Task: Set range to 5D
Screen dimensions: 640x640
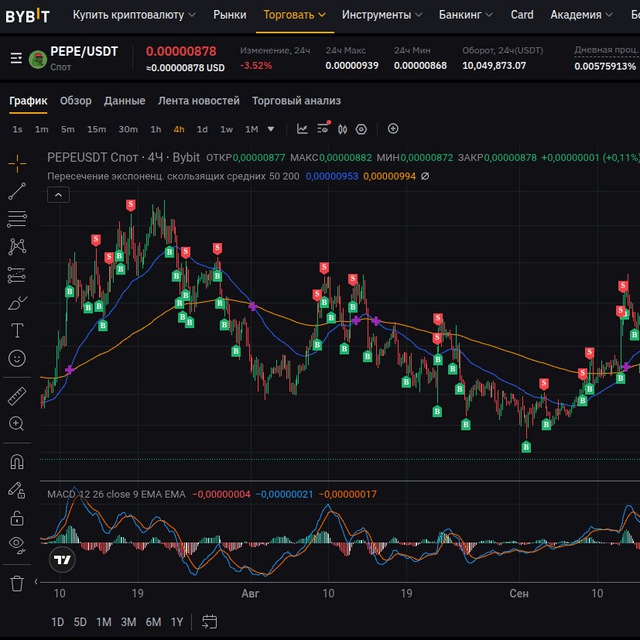Action: click(80, 622)
